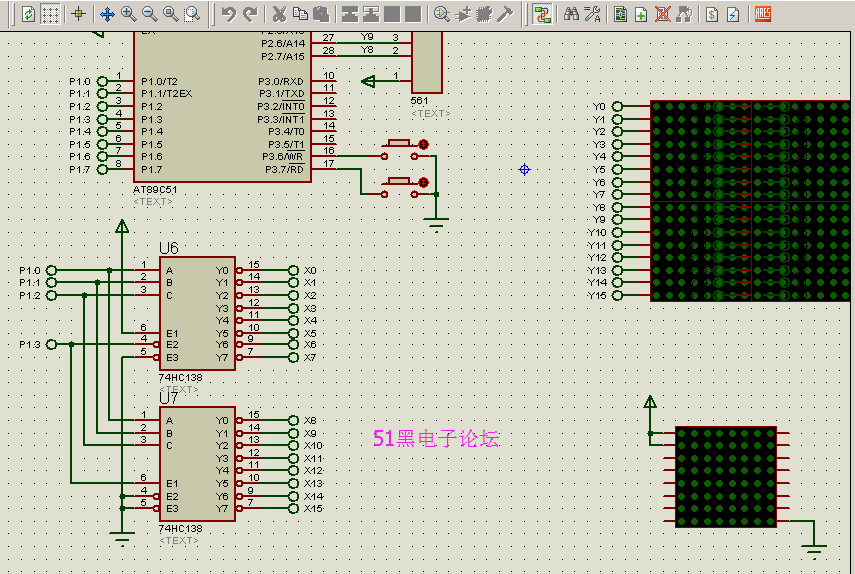Select the blue pan/center-at-cursor arrows icon
The width and height of the screenshot is (855, 574).
[107, 14]
